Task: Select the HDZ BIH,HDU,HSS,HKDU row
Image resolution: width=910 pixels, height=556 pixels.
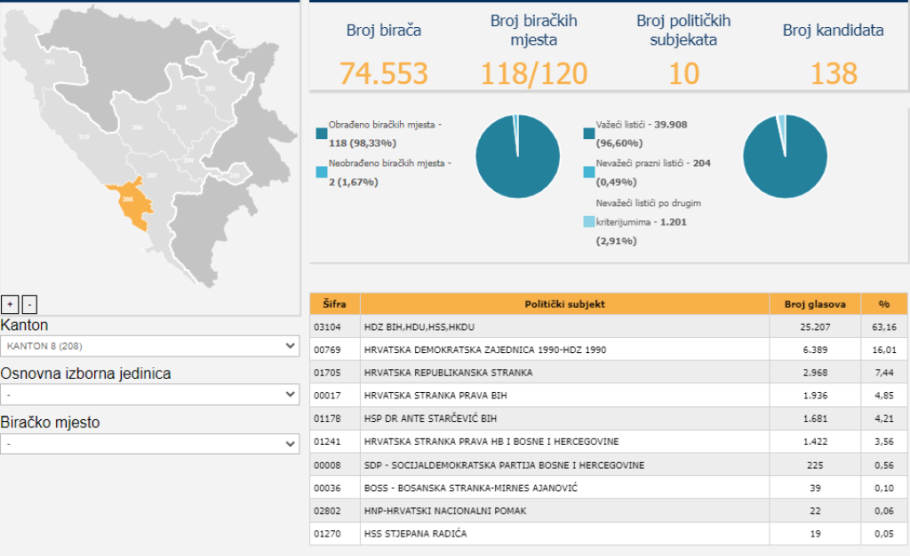Action: coord(565,327)
